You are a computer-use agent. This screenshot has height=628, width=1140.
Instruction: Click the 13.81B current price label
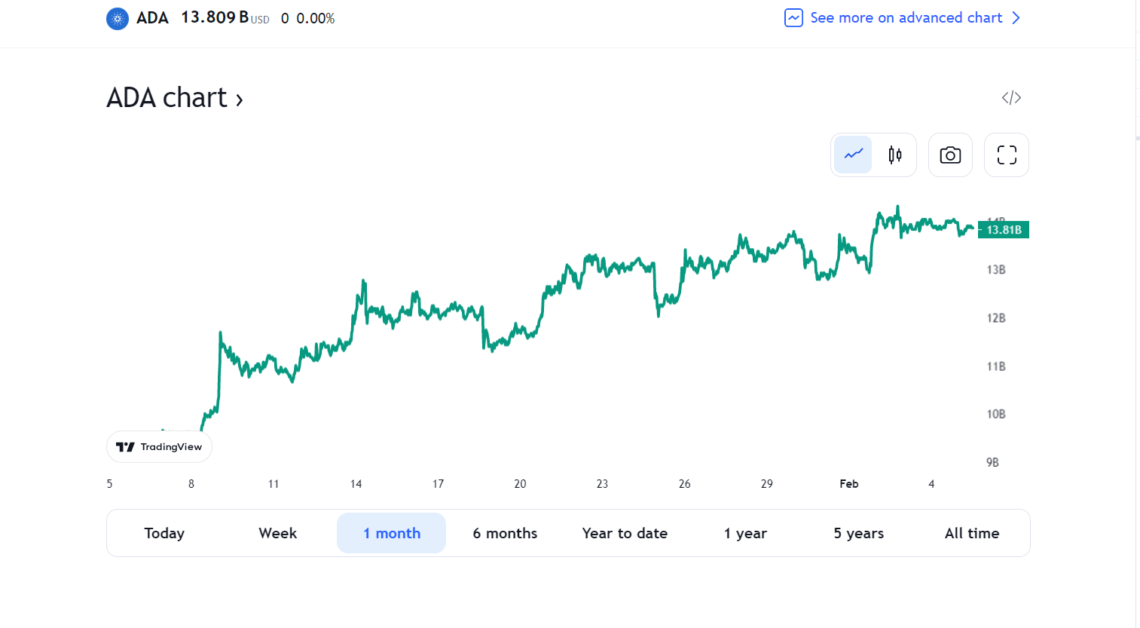1003,230
